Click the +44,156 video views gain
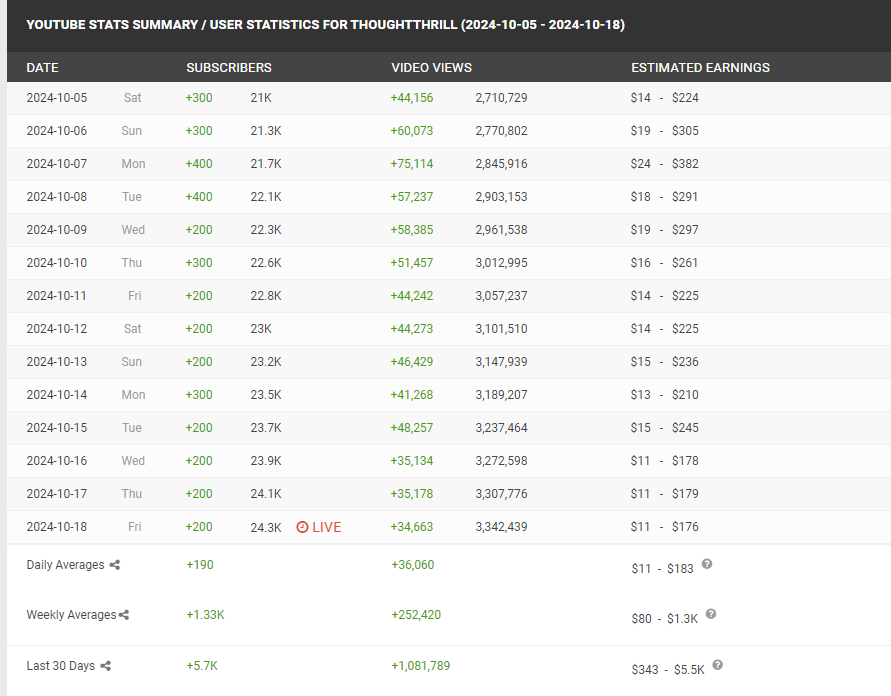 (412, 98)
